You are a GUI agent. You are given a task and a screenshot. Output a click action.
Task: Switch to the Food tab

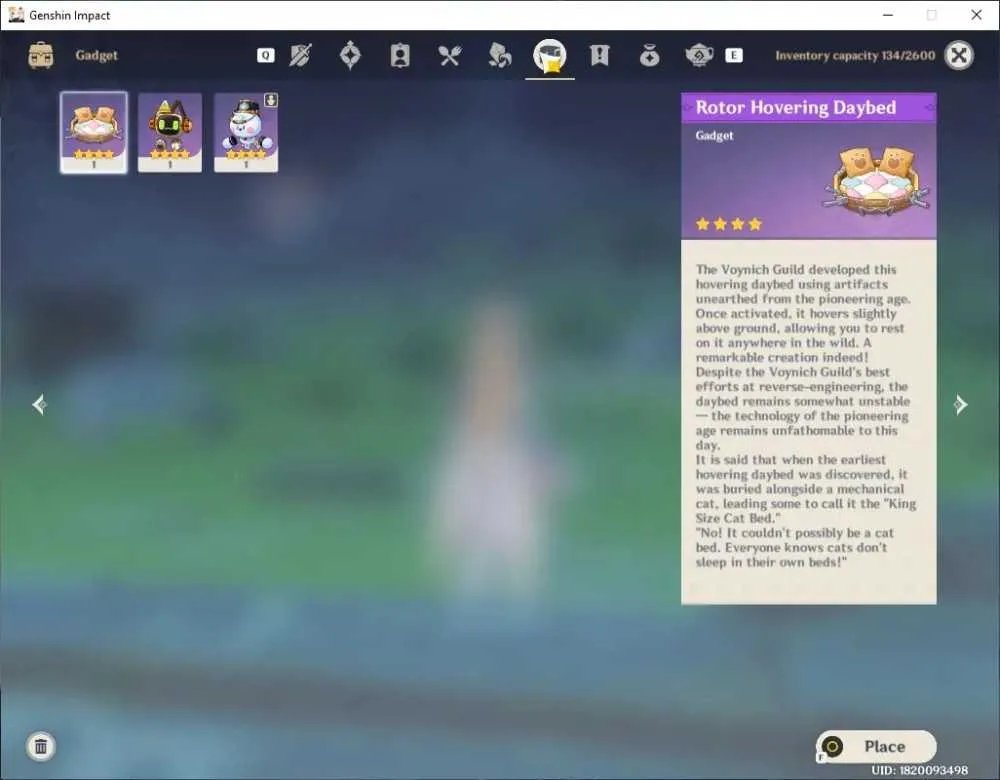tap(450, 55)
